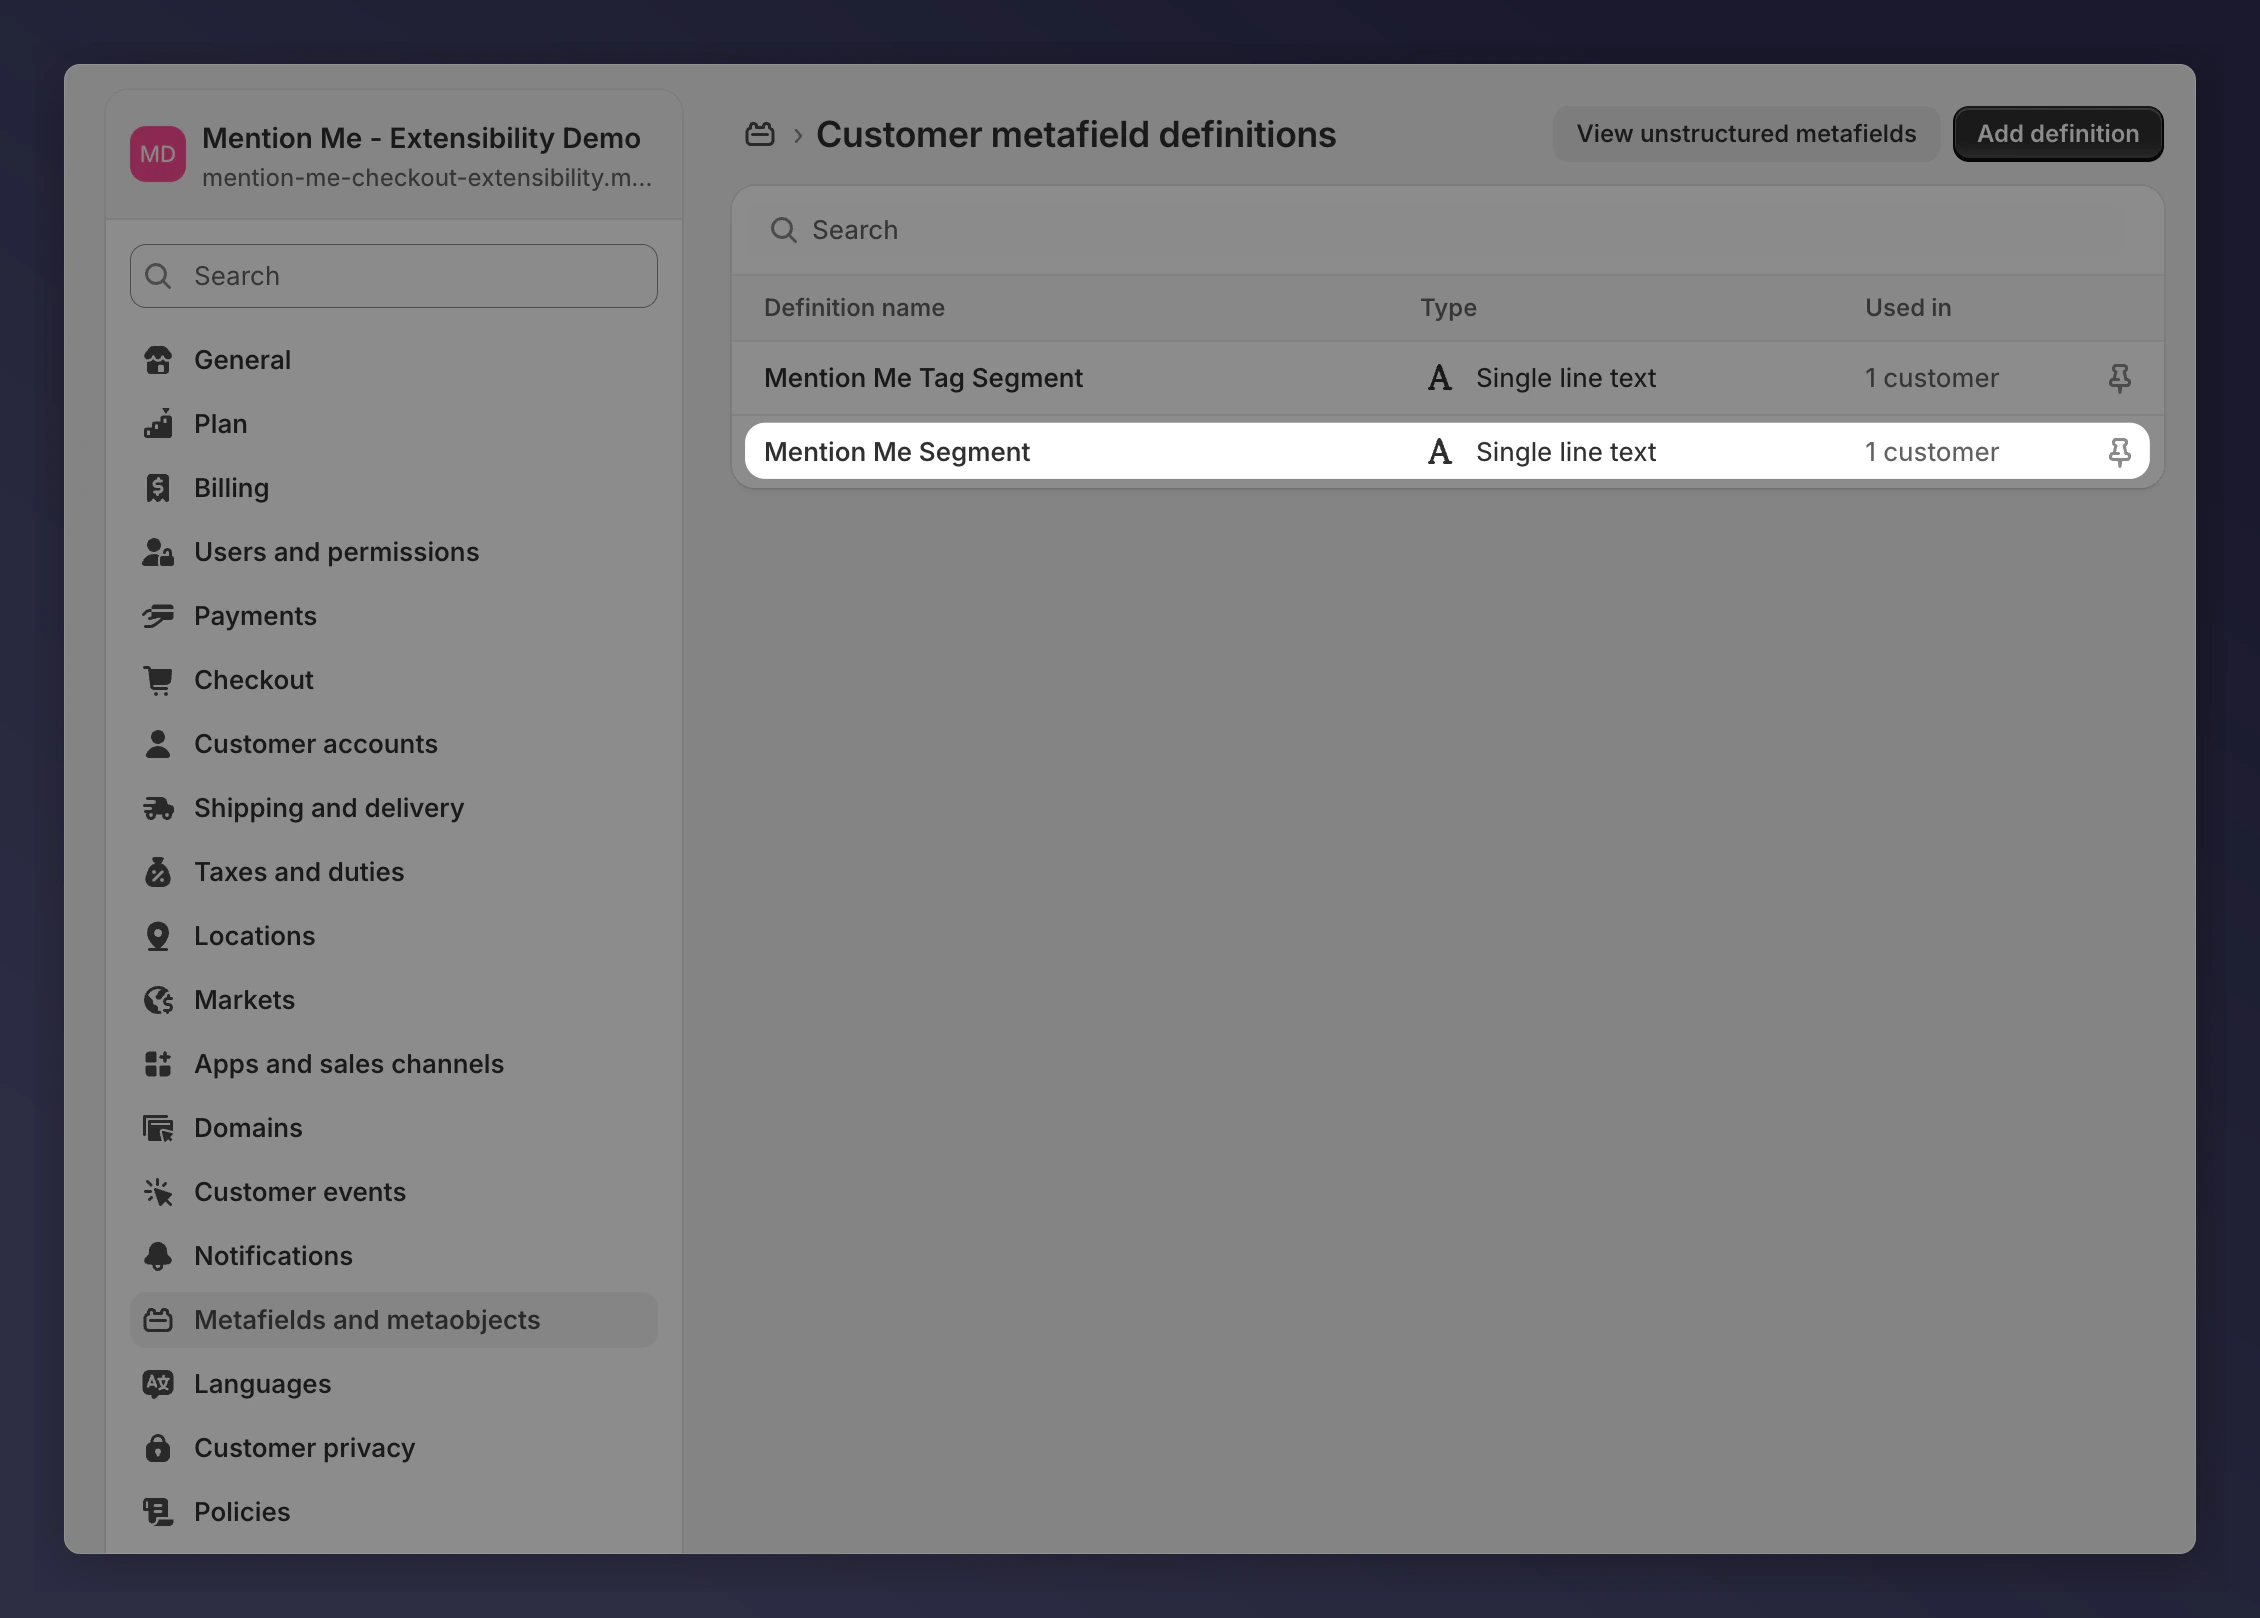This screenshot has width=2260, height=1618.
Task: Open Notifications settings
Action: [x=394, y=1256]
